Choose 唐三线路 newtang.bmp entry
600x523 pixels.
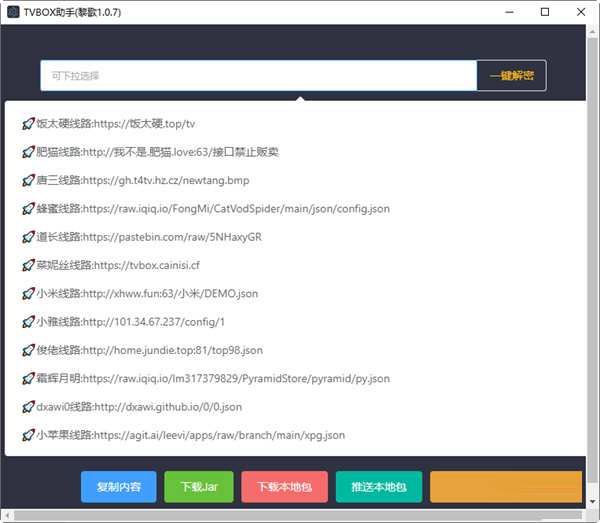(295, 180)
